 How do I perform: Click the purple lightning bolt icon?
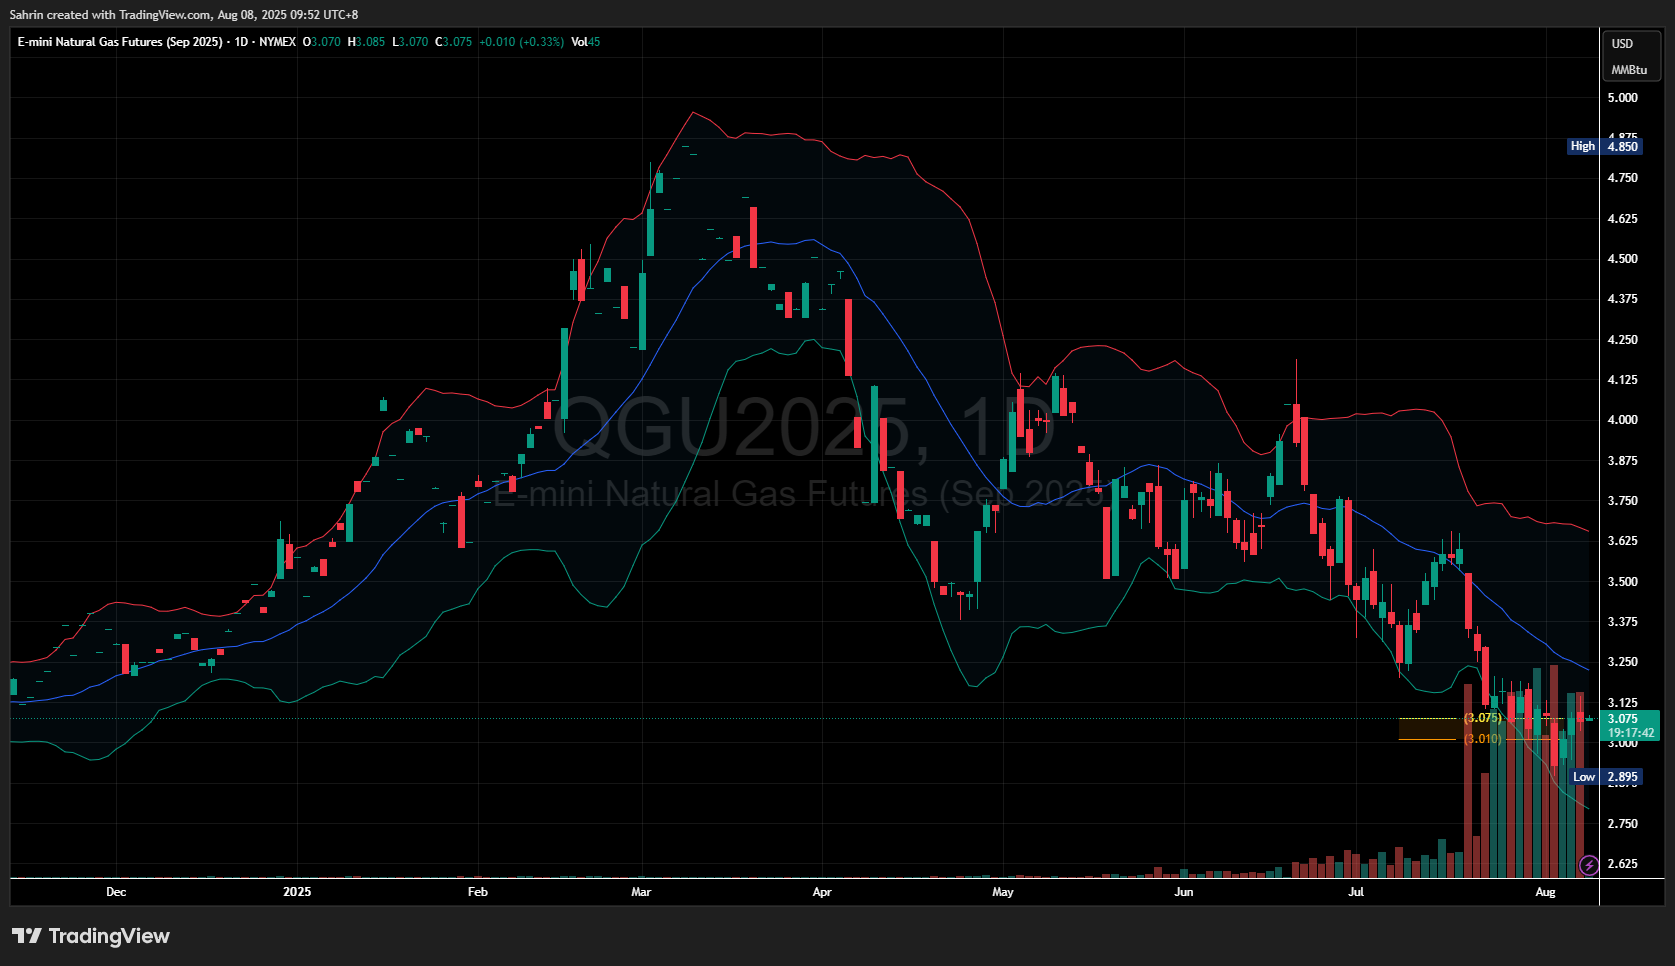(x=1588, y=864)
